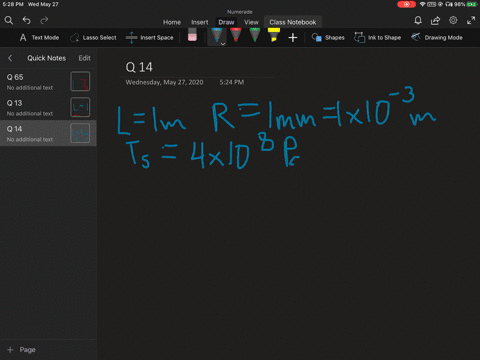The width and height of the screenshot is (480, 360).
Task: Open the View tab
Action: tap(251, 22)
